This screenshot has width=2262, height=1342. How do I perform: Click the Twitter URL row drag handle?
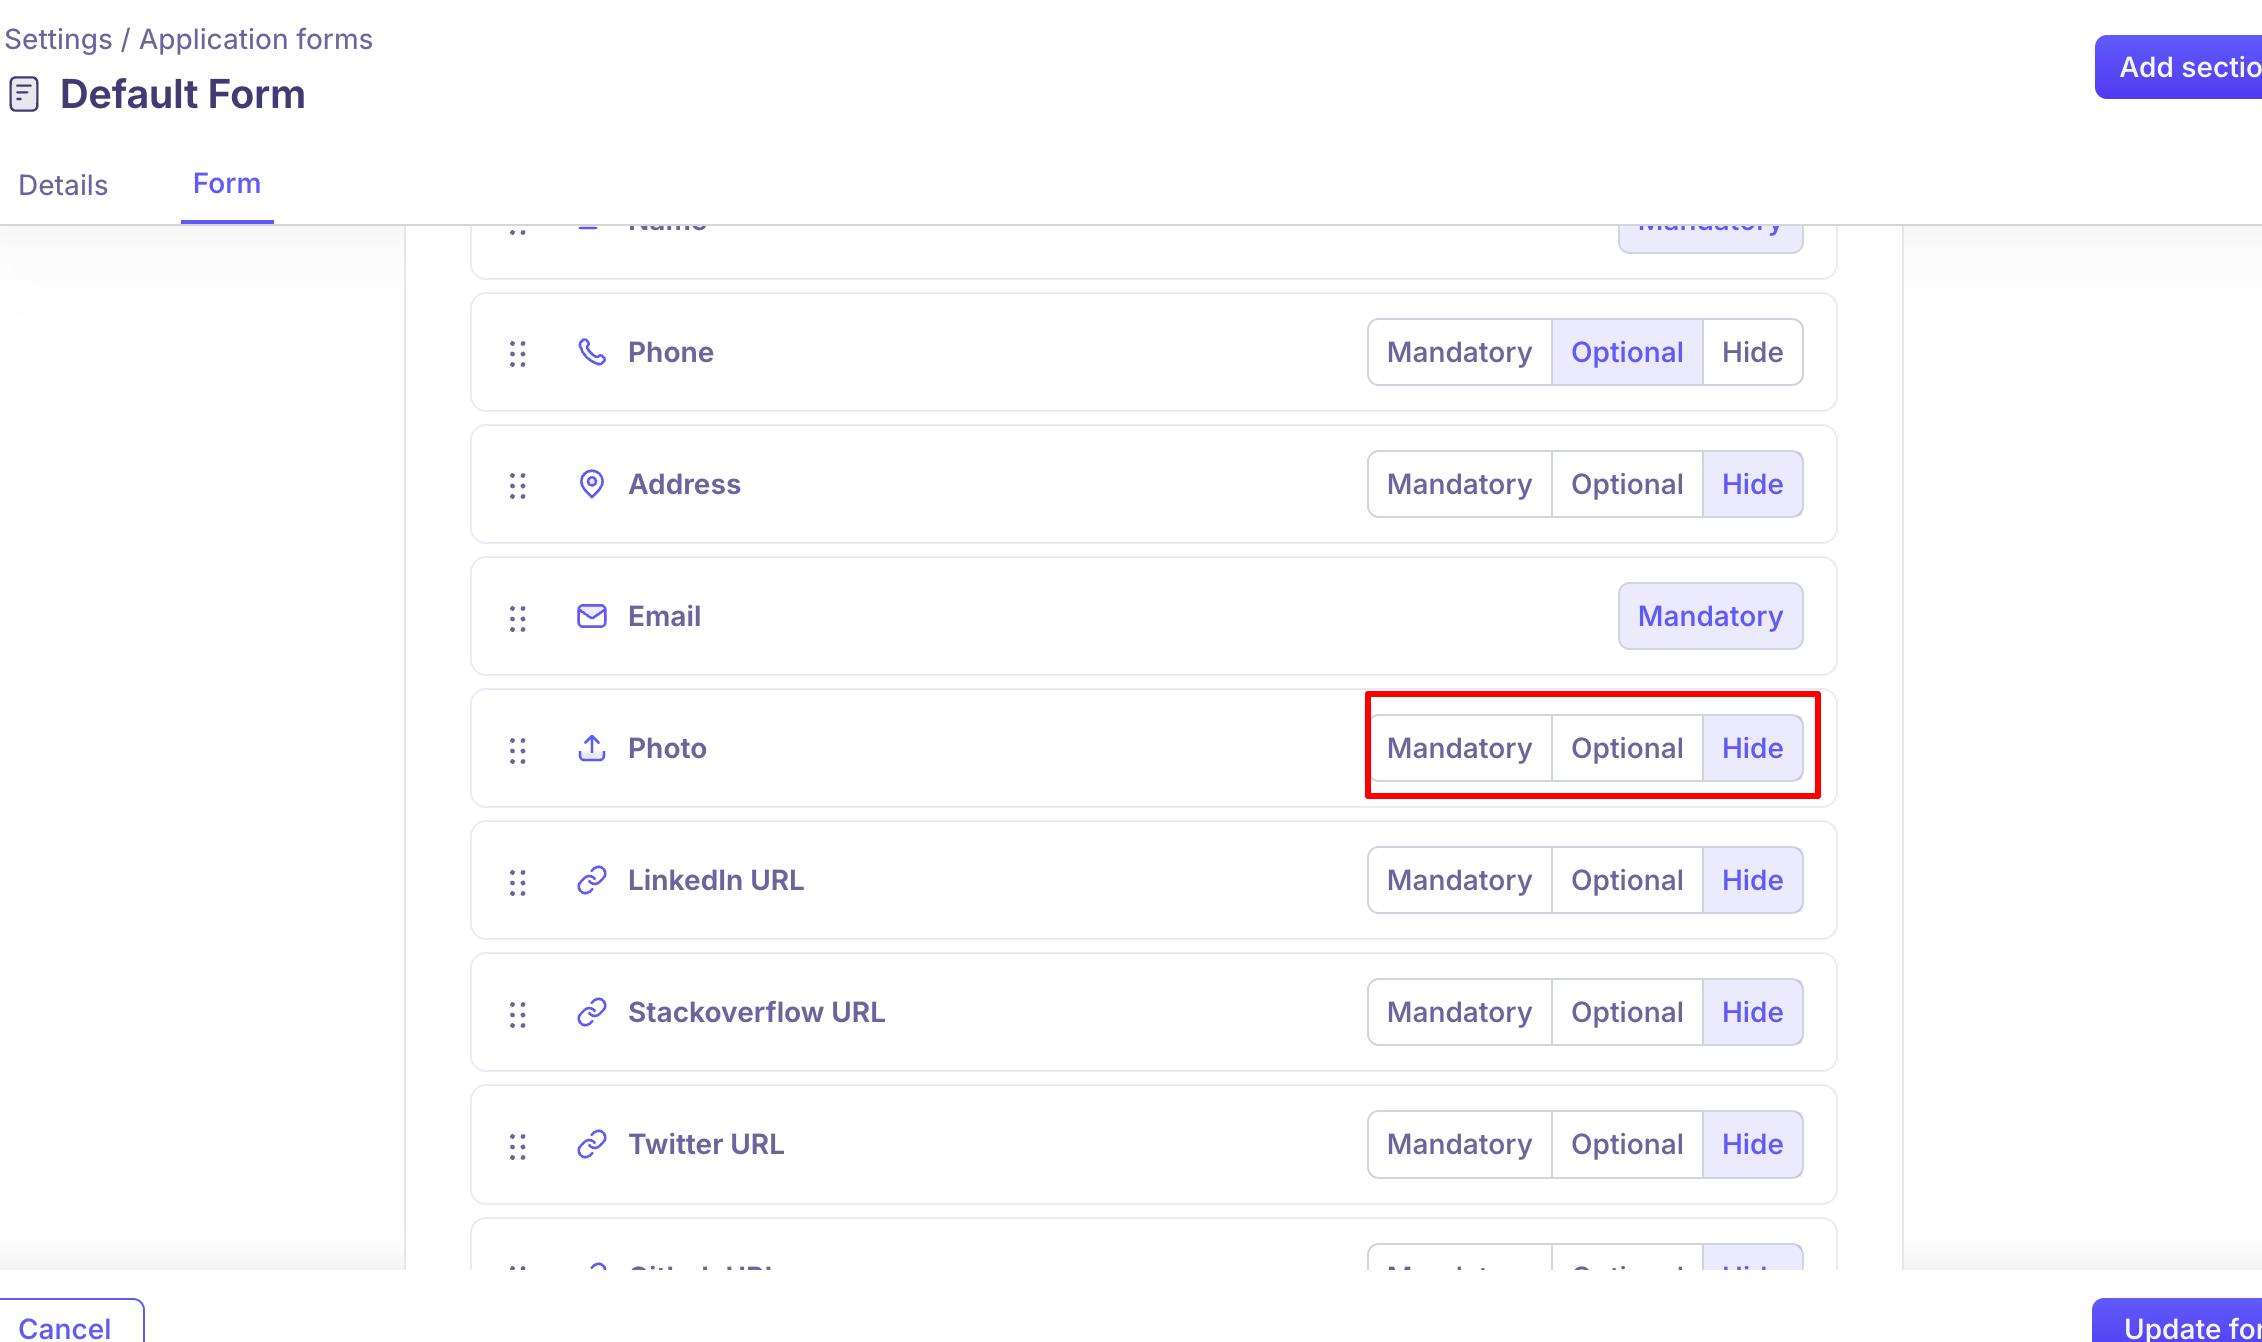(517, 1145)
